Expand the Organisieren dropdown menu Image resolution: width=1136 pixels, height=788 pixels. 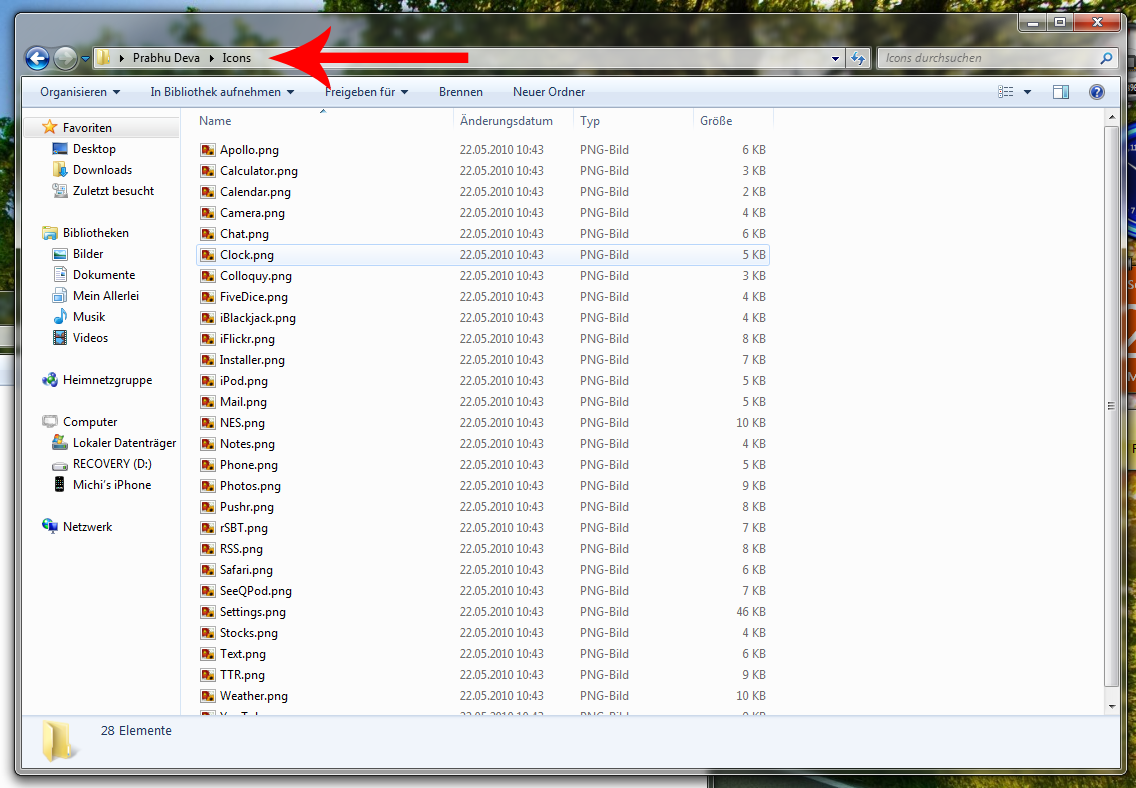[80, 92]
